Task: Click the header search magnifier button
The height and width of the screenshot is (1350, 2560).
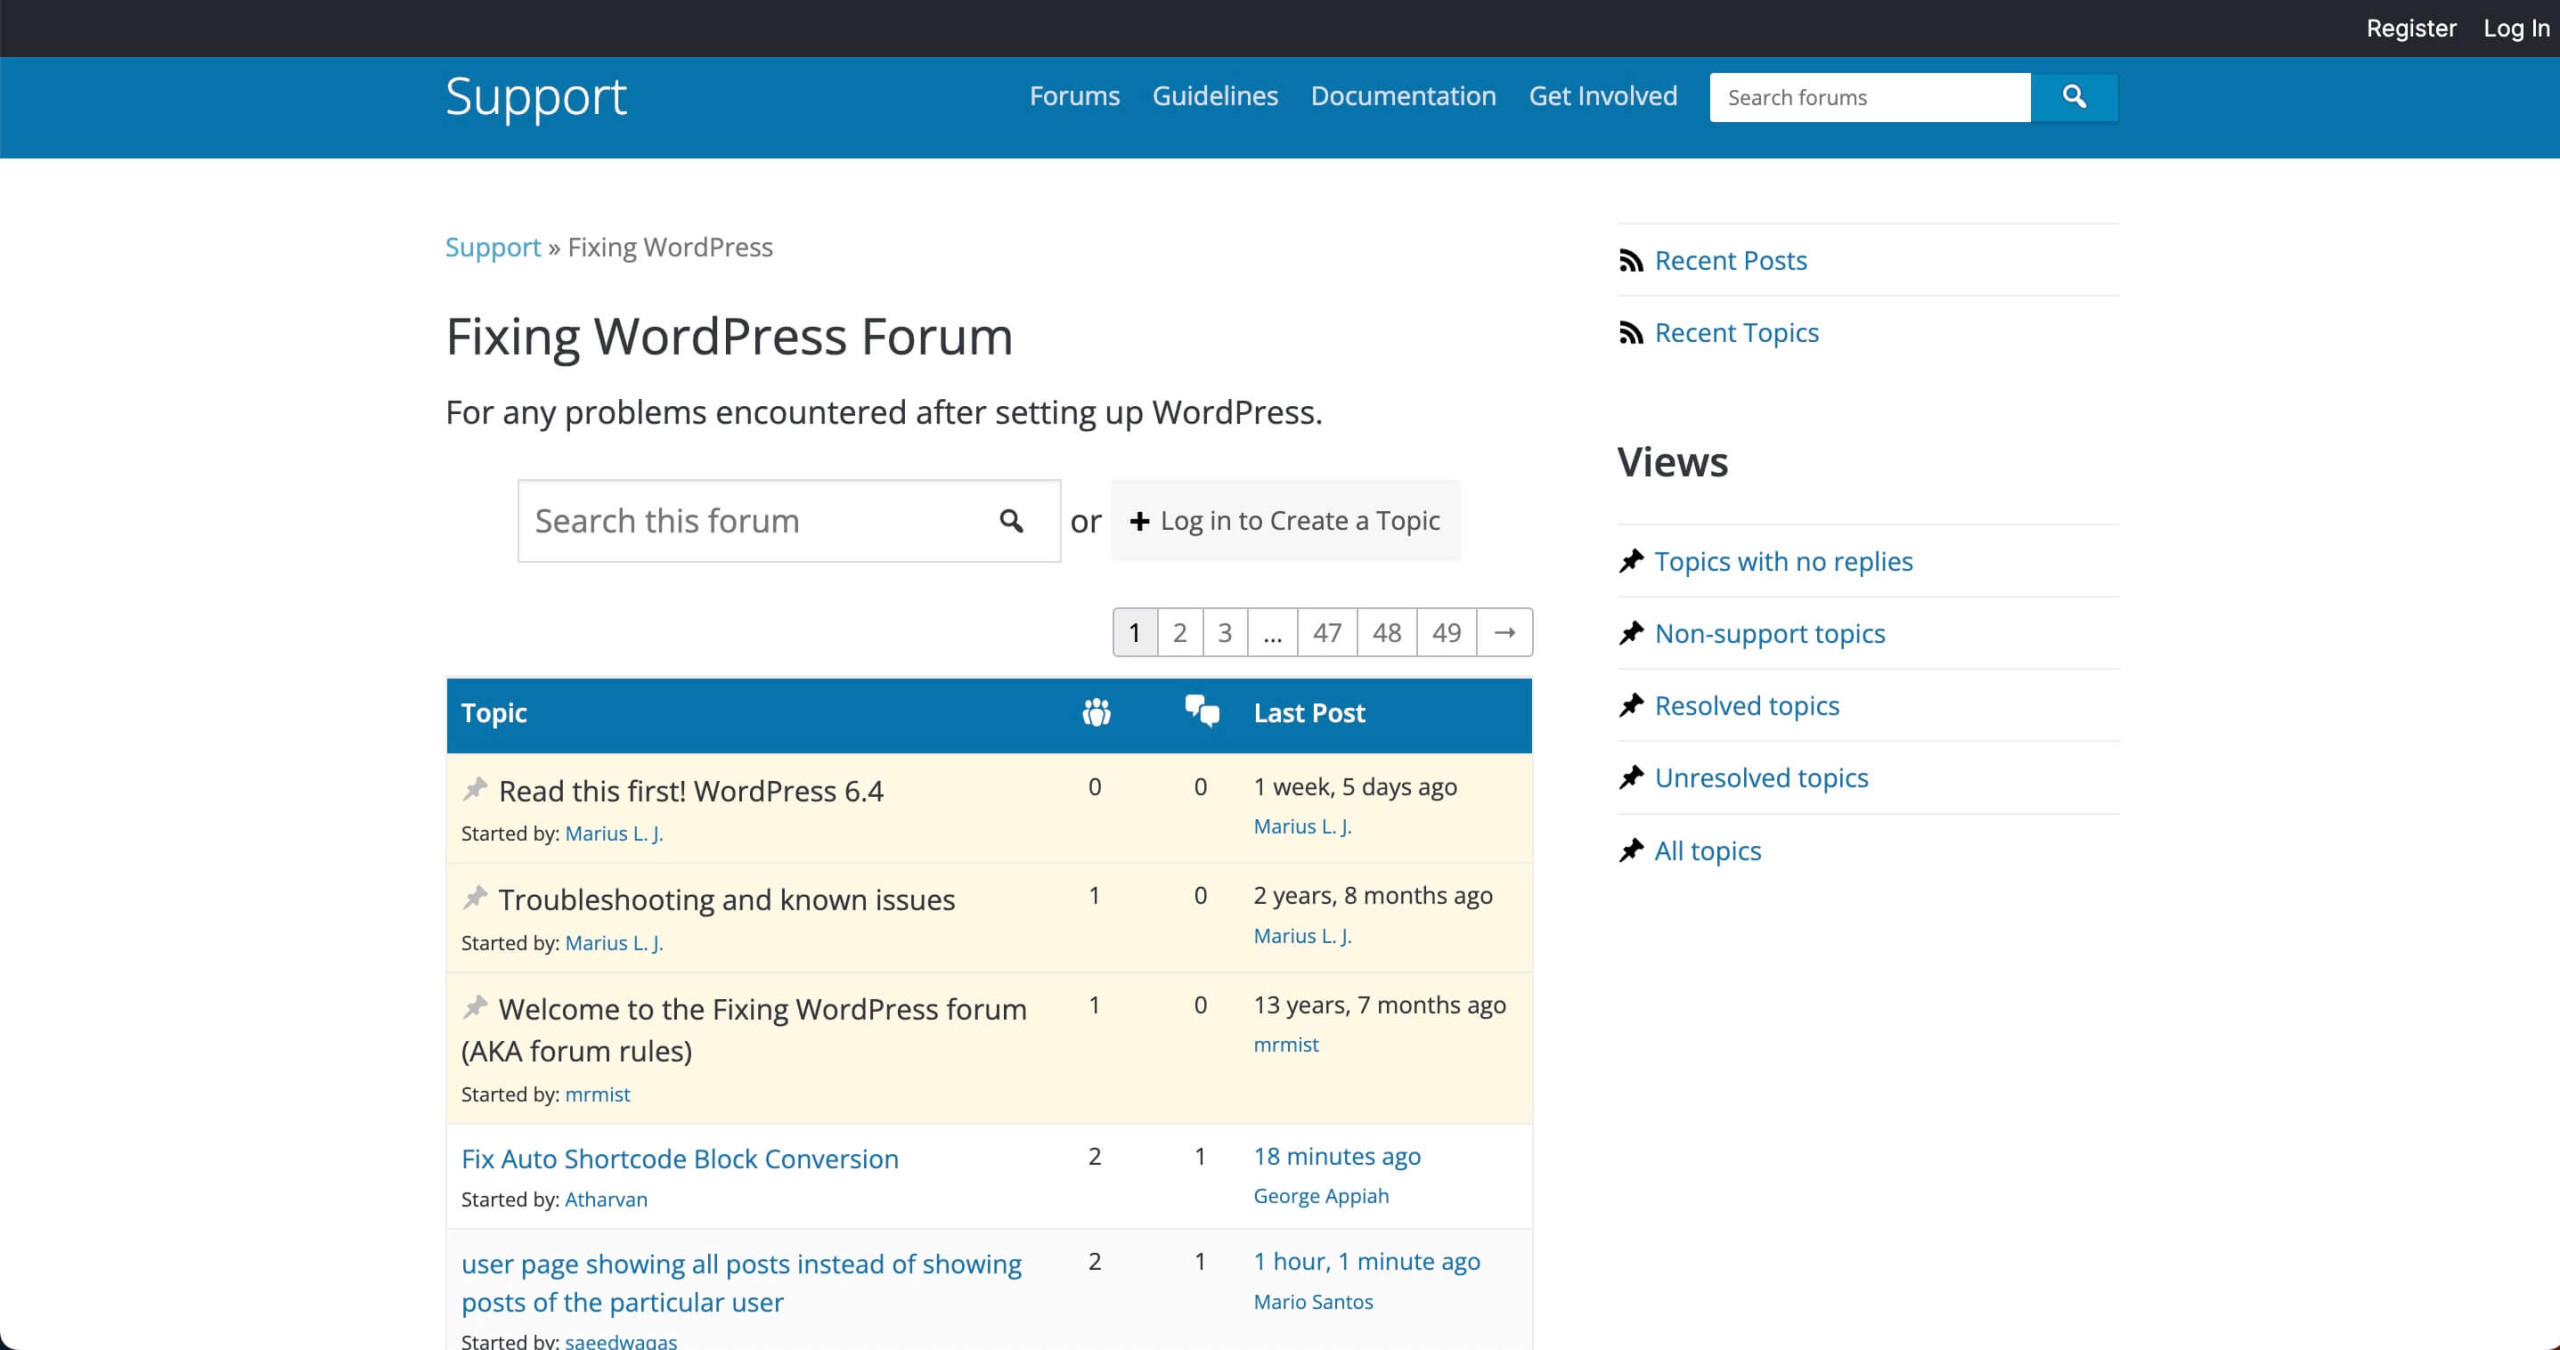Action: point(2074,97)
